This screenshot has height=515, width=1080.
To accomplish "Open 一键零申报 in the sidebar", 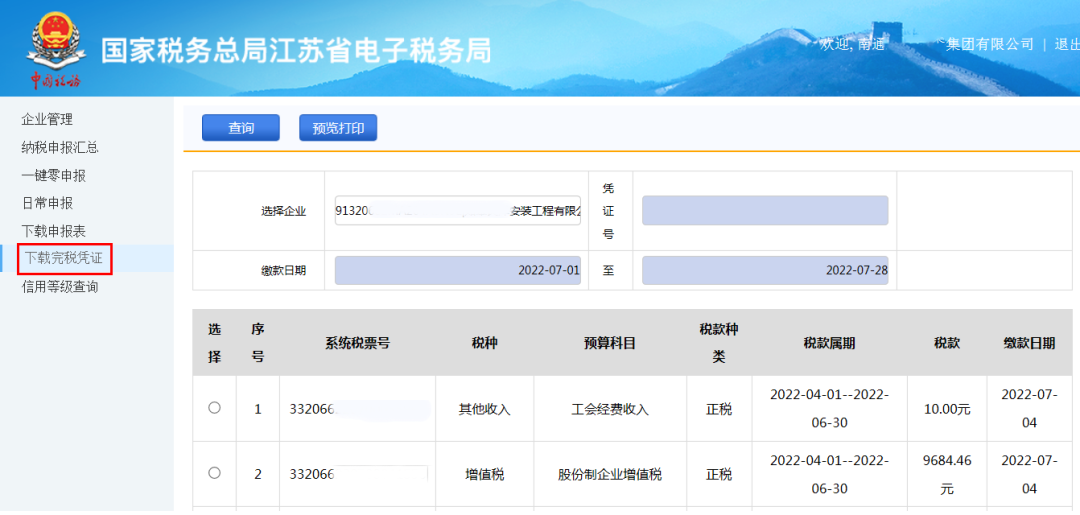I will pos(54,176).
